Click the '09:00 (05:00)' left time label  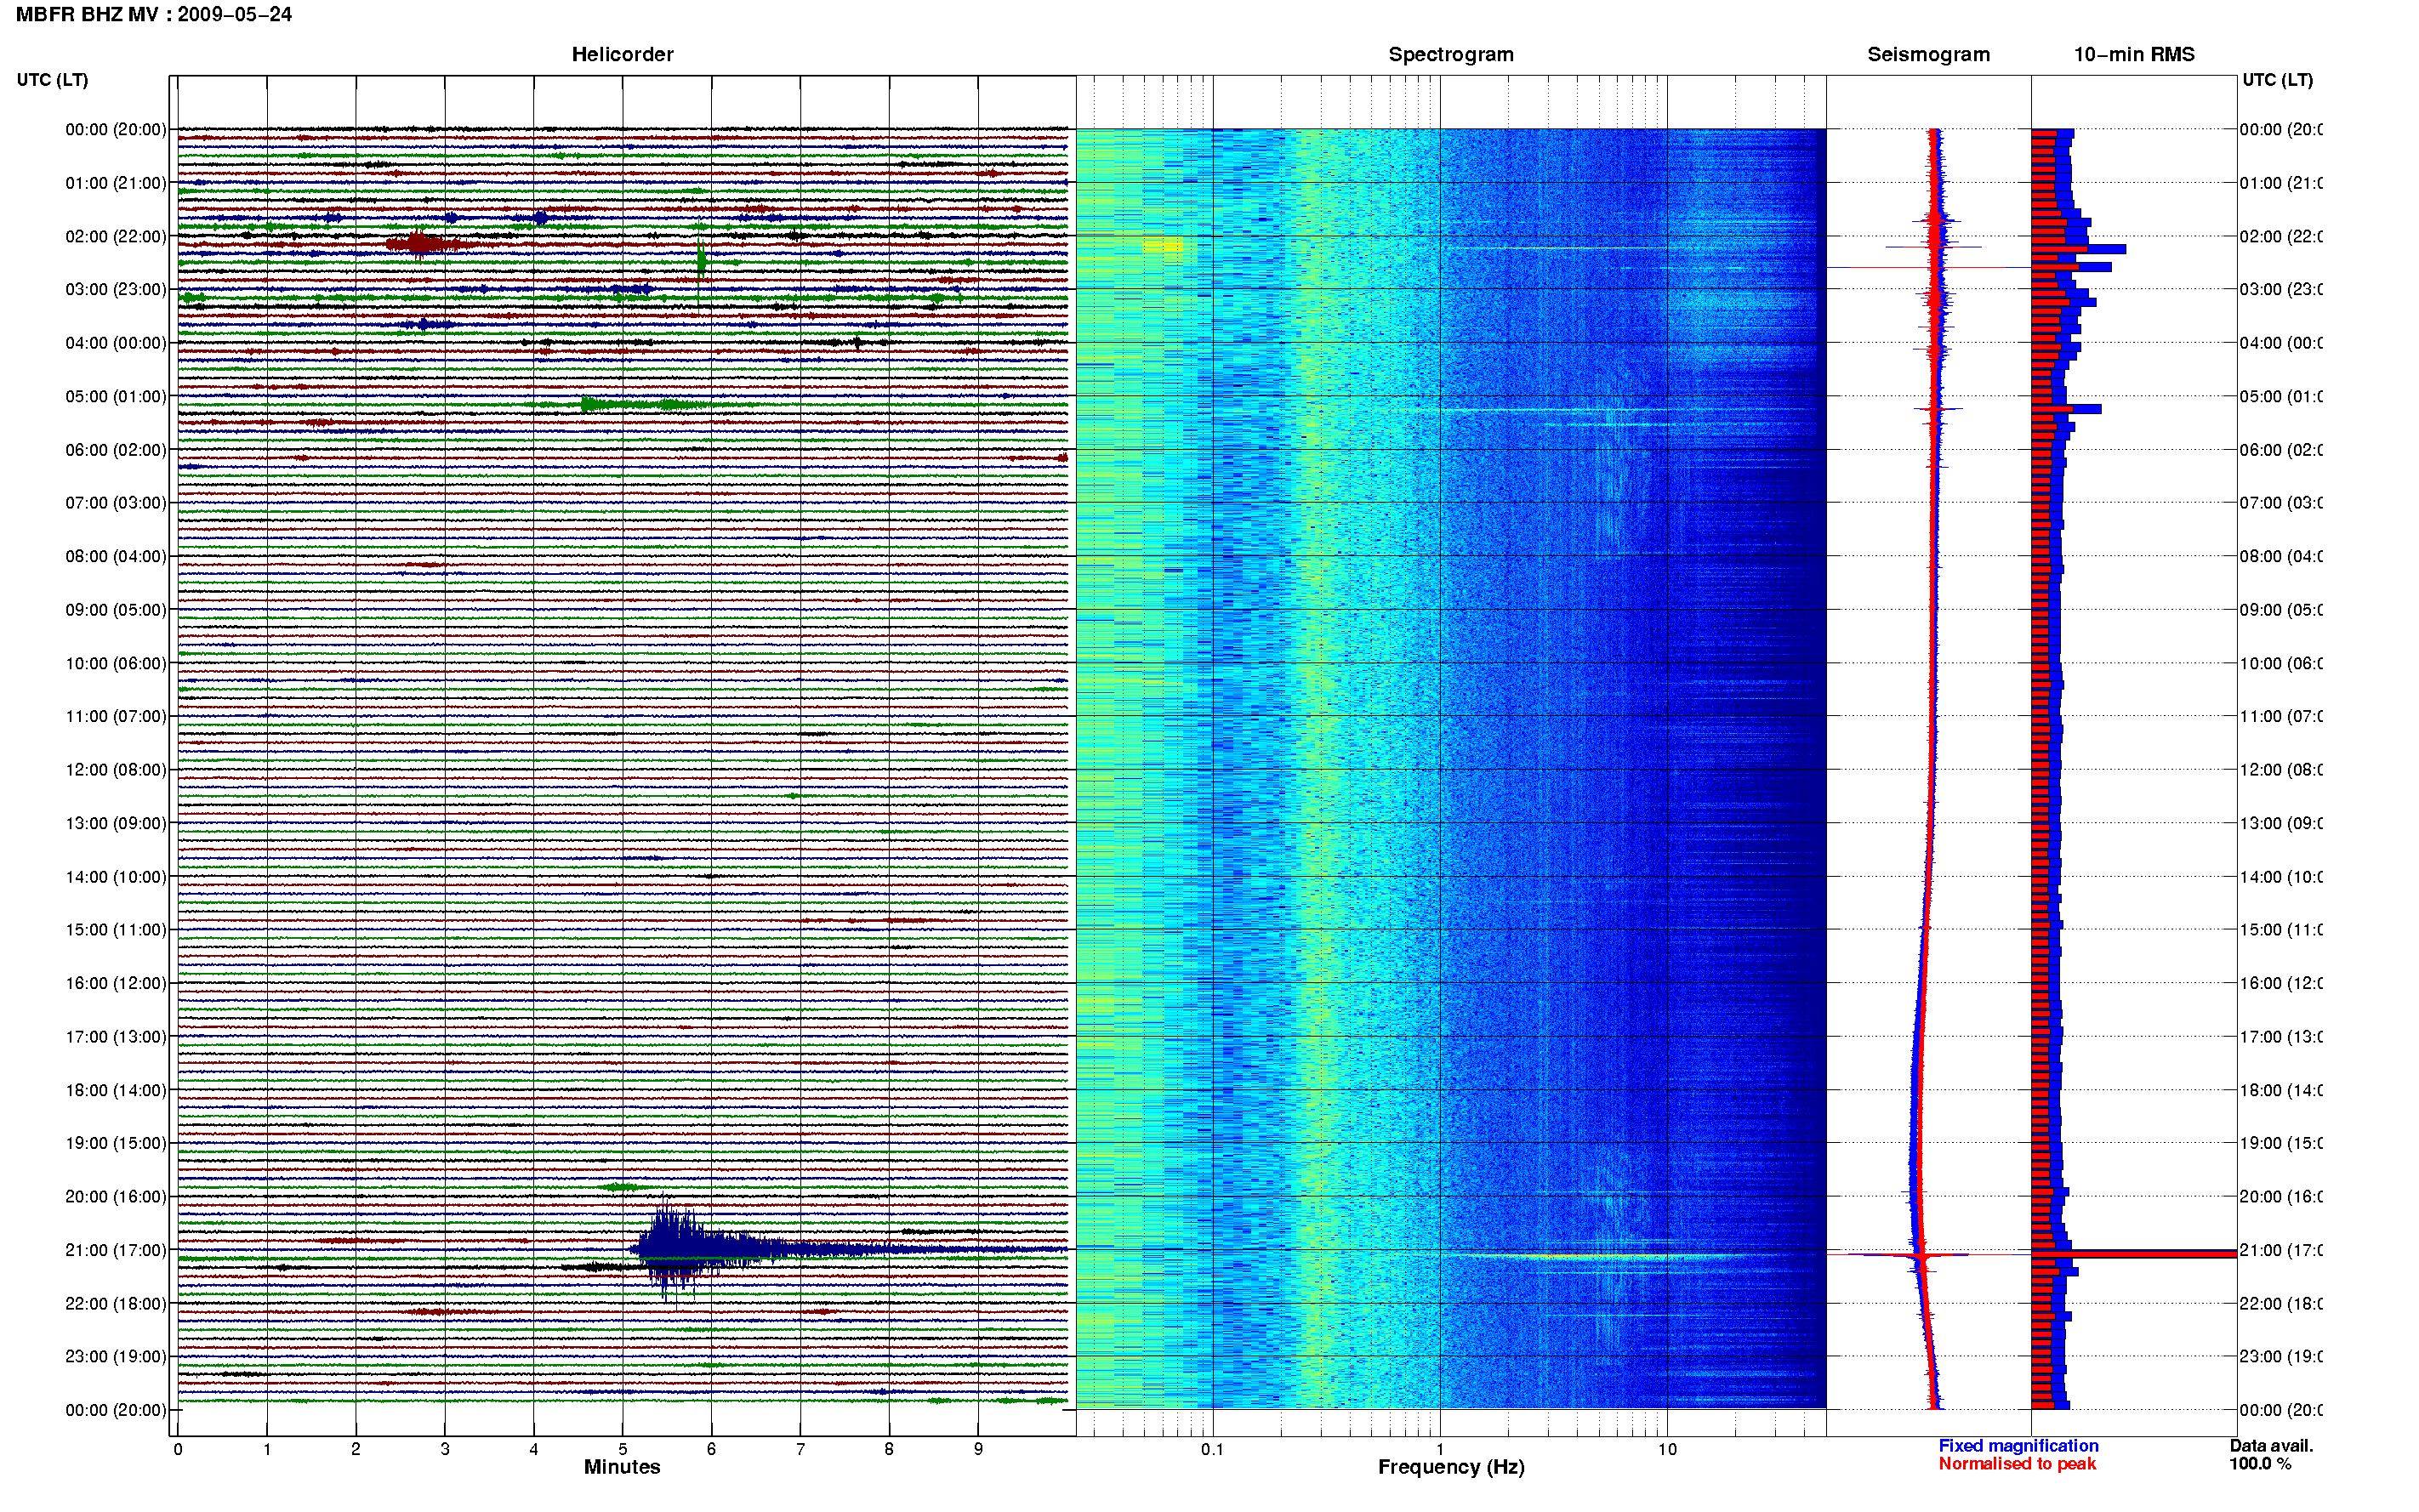116,610
